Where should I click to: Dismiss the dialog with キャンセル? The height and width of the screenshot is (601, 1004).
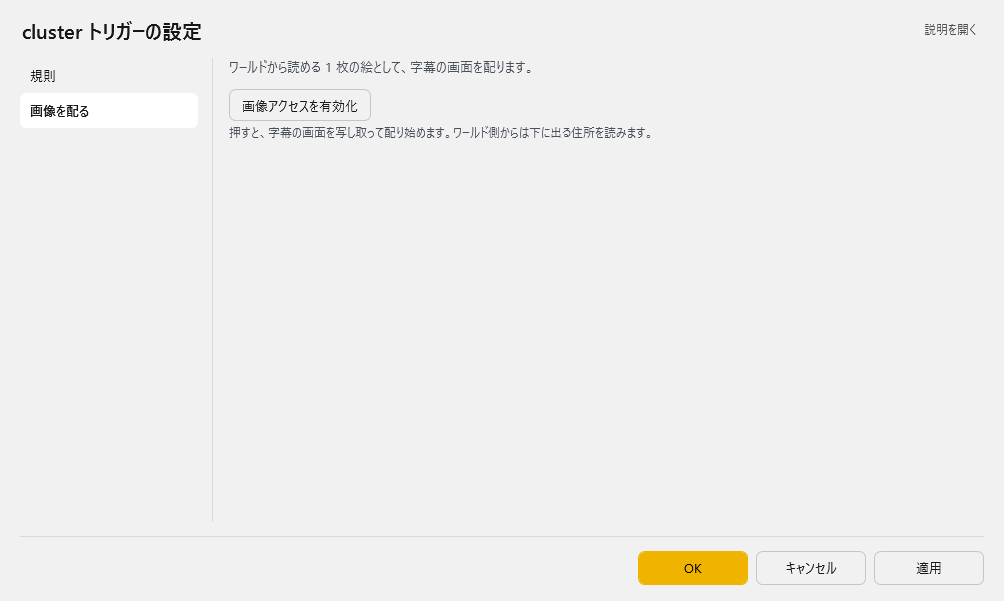811,568
